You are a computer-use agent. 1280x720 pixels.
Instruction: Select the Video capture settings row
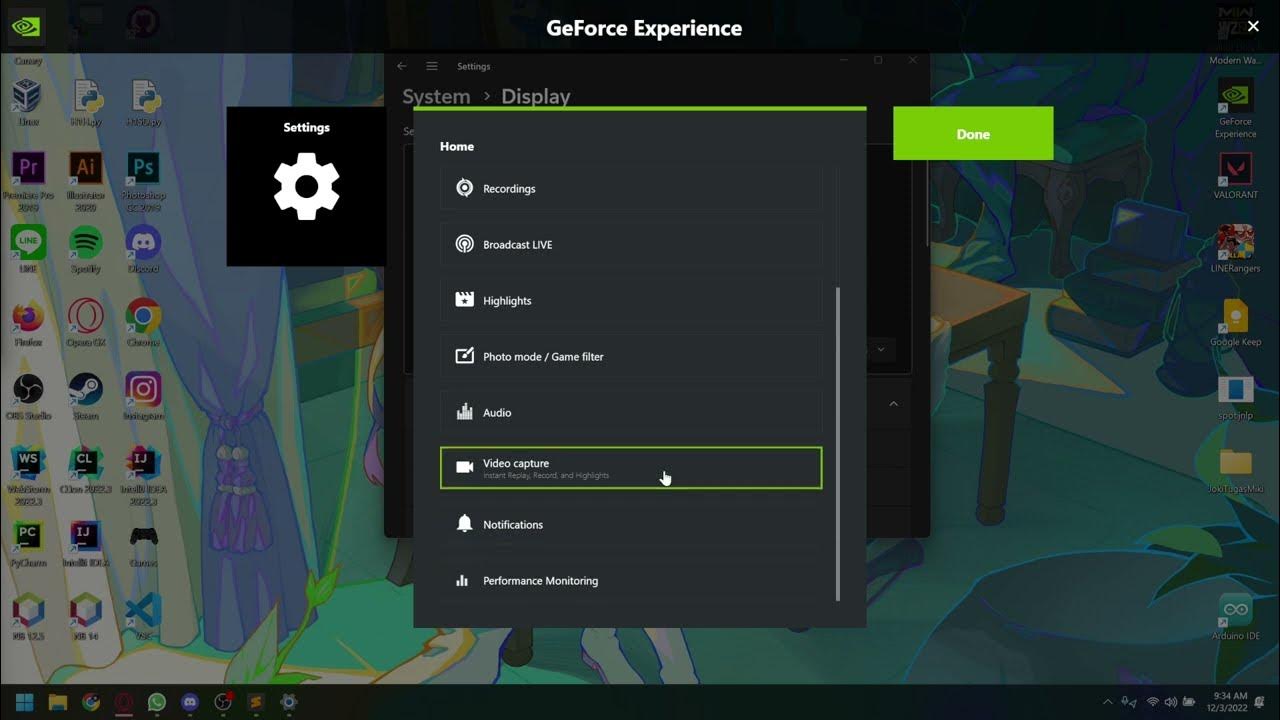(x=631, y=468)
